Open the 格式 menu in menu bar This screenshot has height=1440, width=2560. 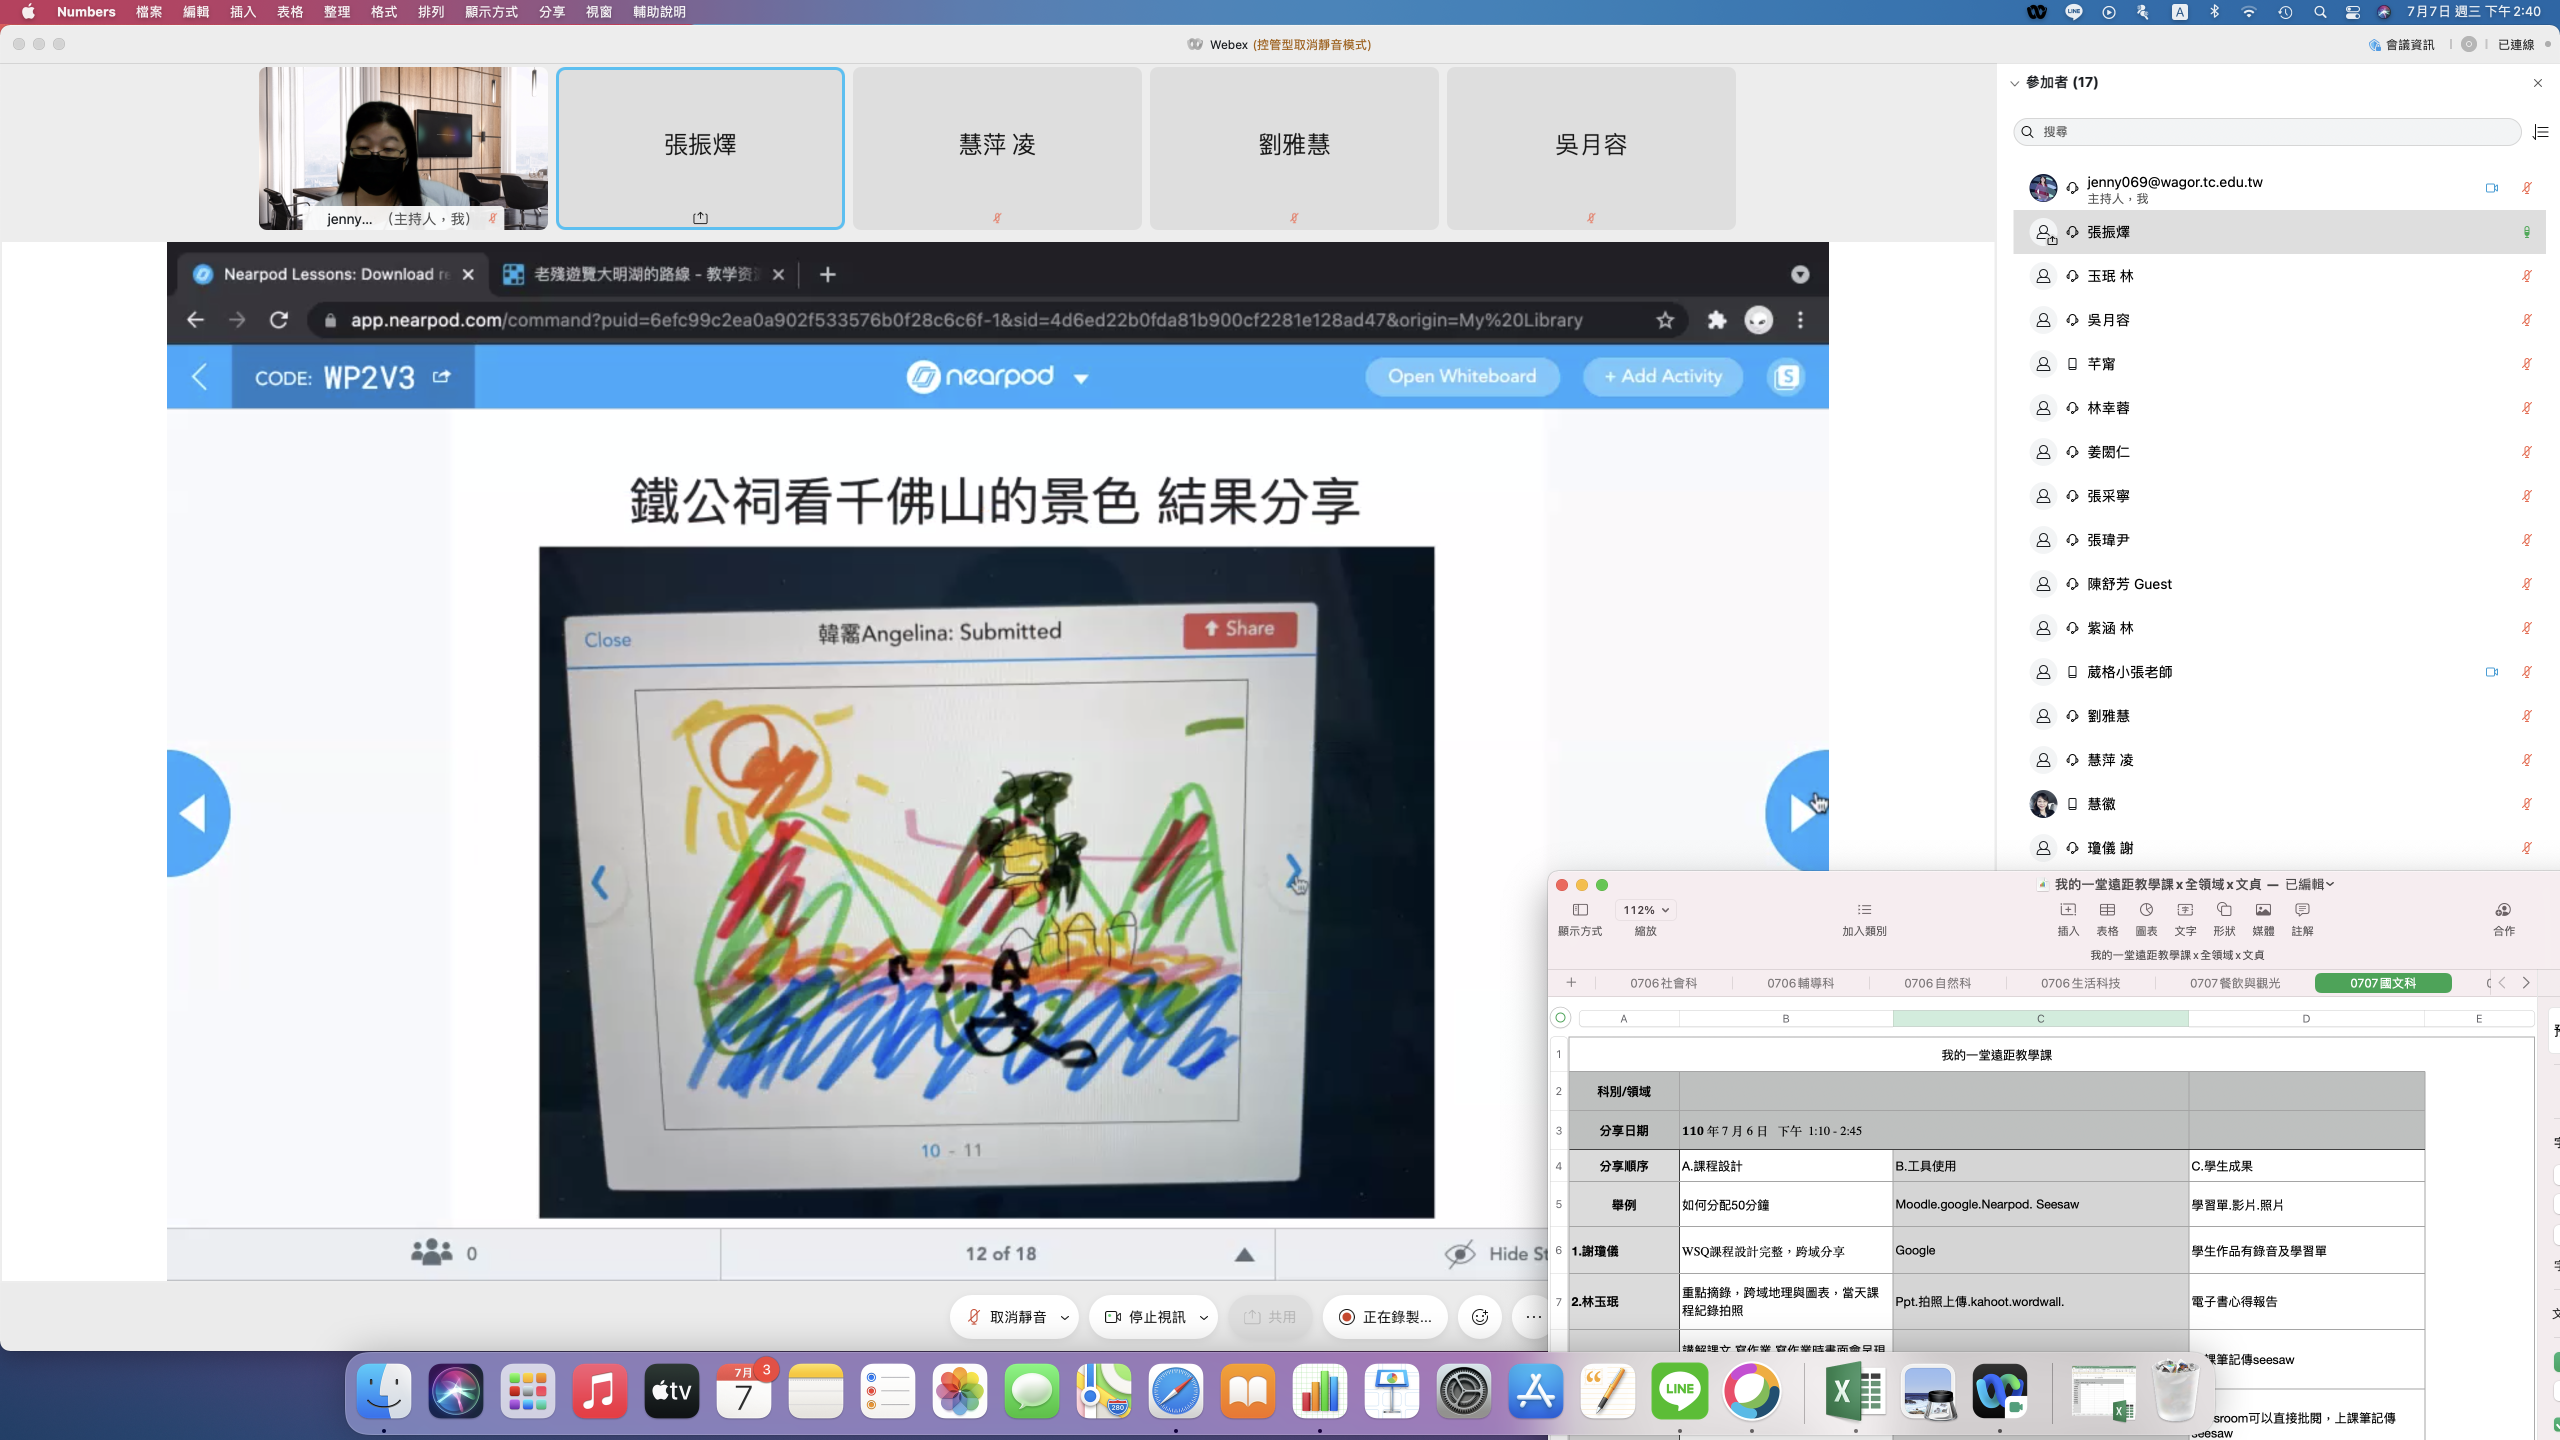(383, 12)
